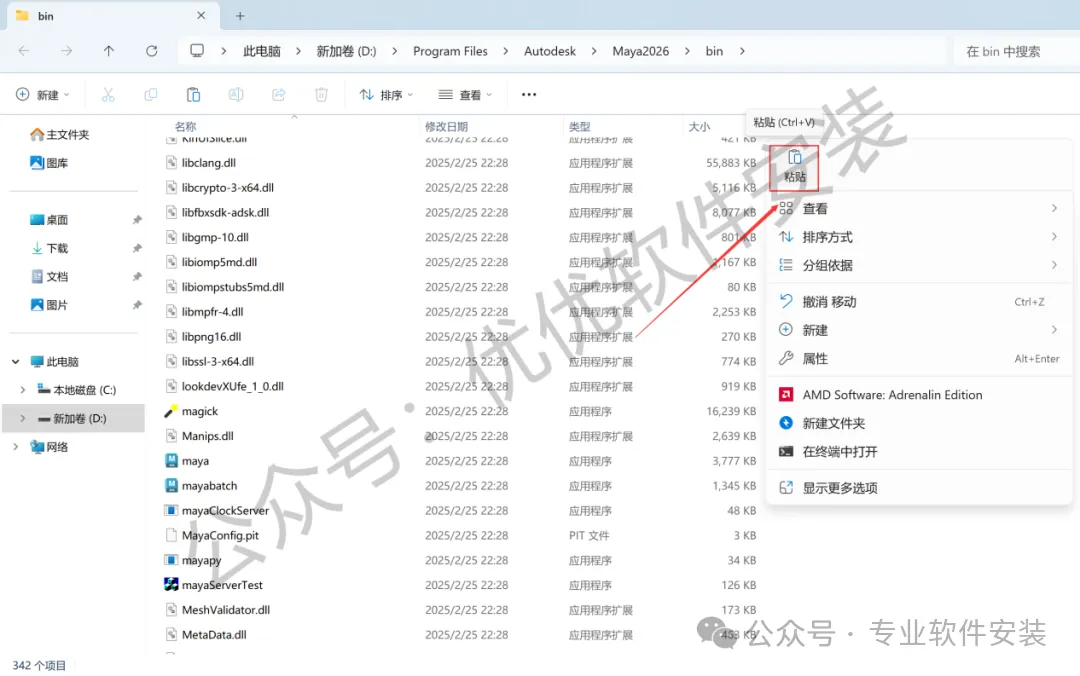
Task: Sort by 大小 column header
Action: 699,126
